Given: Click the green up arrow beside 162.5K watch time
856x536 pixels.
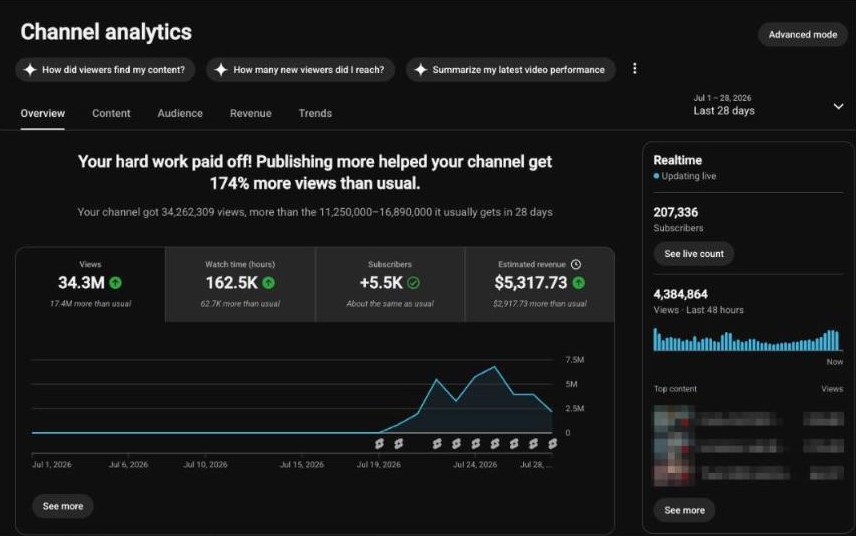Looking at the screenshot, I should click(x=269, y=283).
